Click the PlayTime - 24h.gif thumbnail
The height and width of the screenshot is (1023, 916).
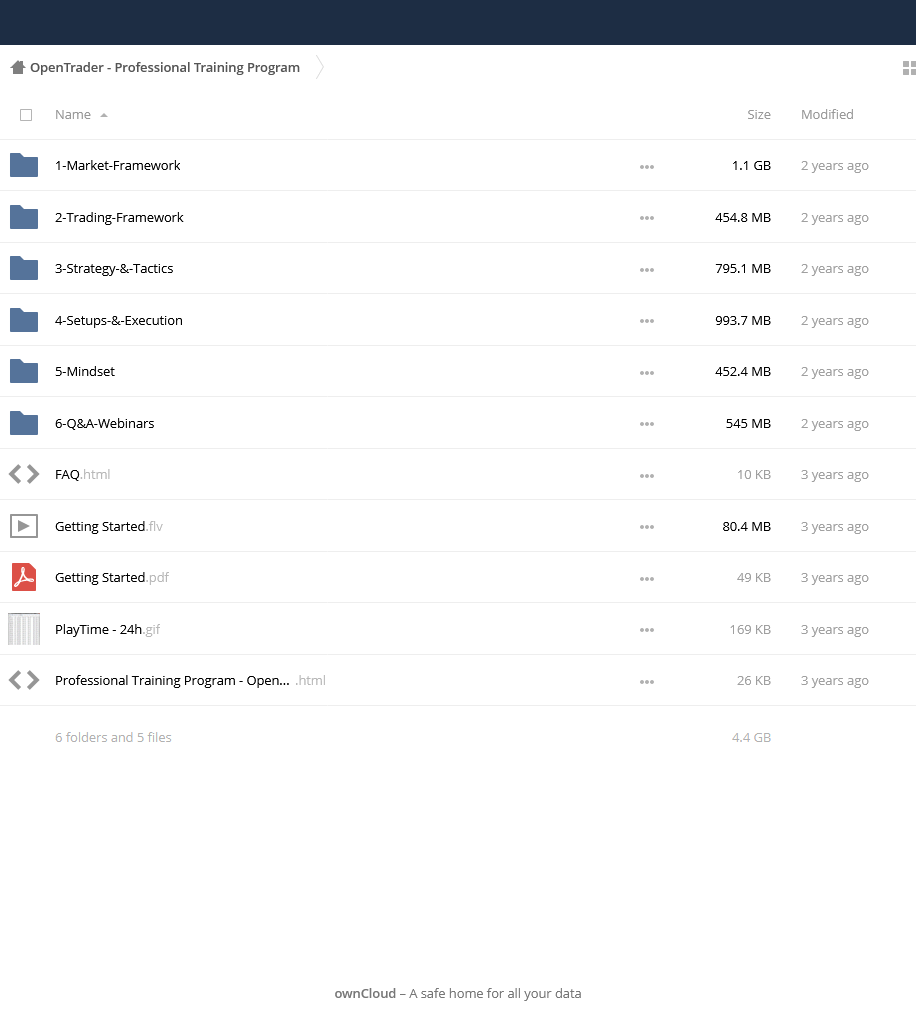point(24,629)
